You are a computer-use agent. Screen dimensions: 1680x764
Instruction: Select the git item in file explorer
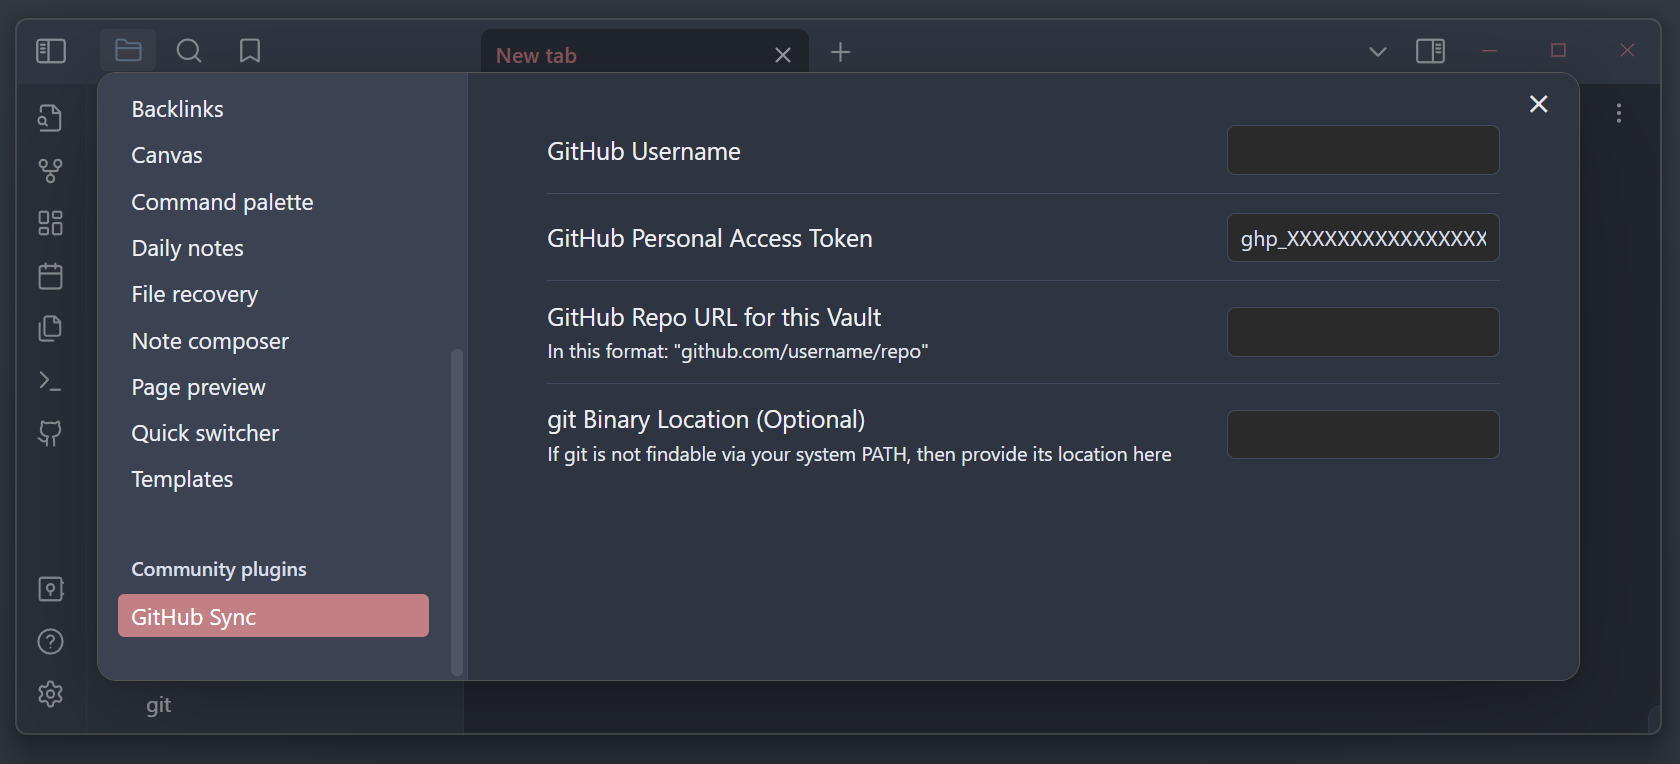[x=158, y=705]
